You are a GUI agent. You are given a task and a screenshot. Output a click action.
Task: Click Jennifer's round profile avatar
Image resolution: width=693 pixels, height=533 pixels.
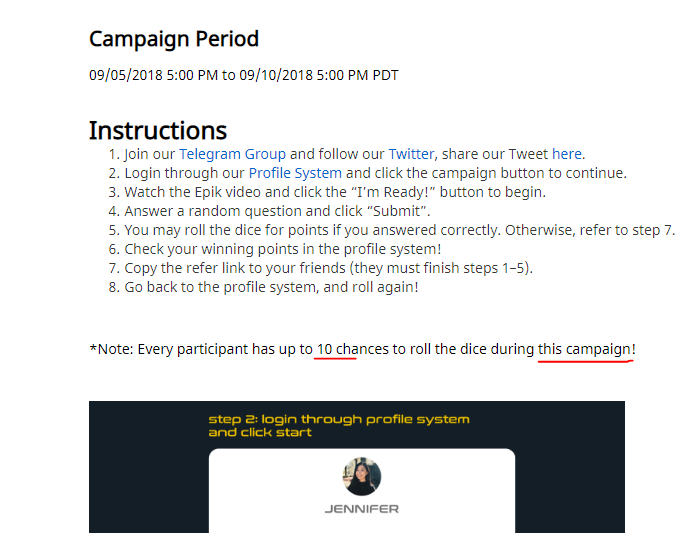click(x=361, y=476)
